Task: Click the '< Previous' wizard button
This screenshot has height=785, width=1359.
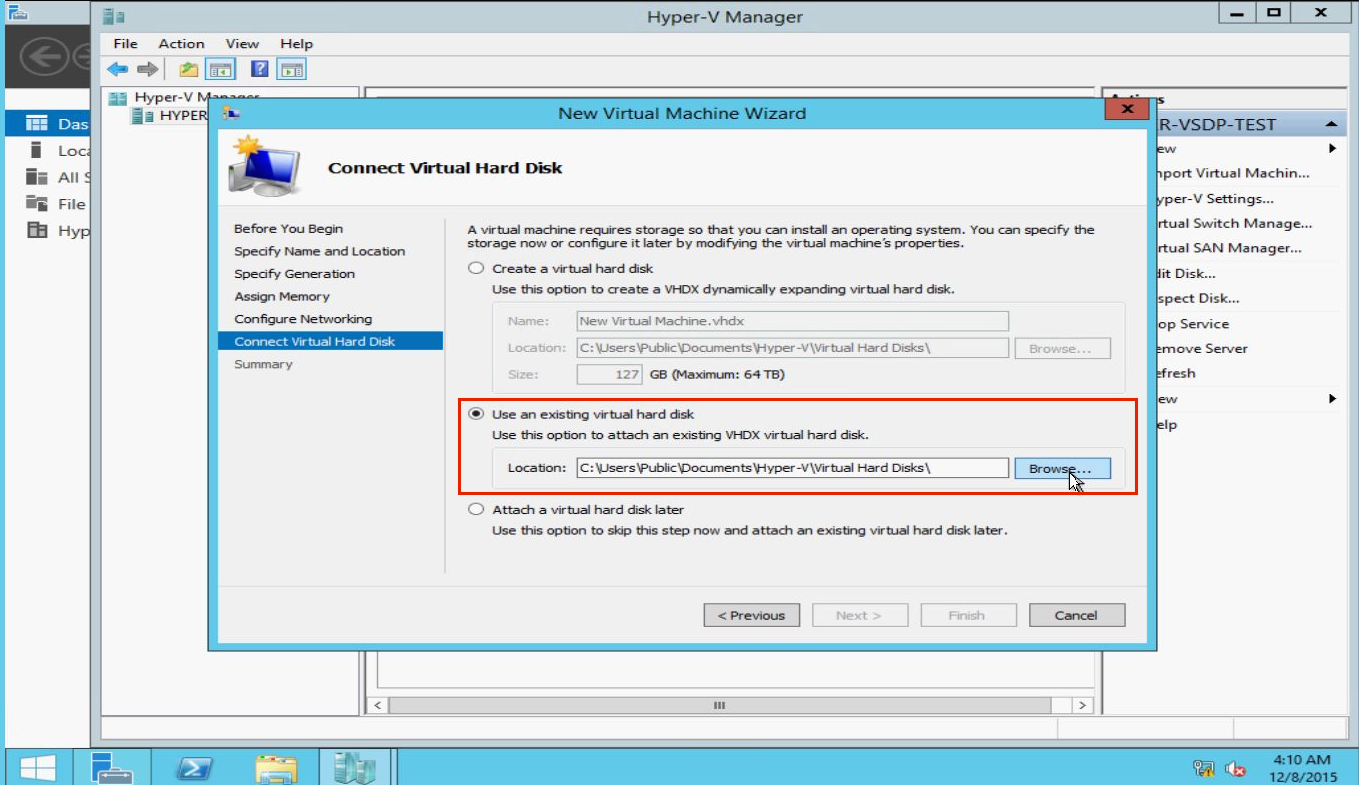Action: click(x=751, y=615)
